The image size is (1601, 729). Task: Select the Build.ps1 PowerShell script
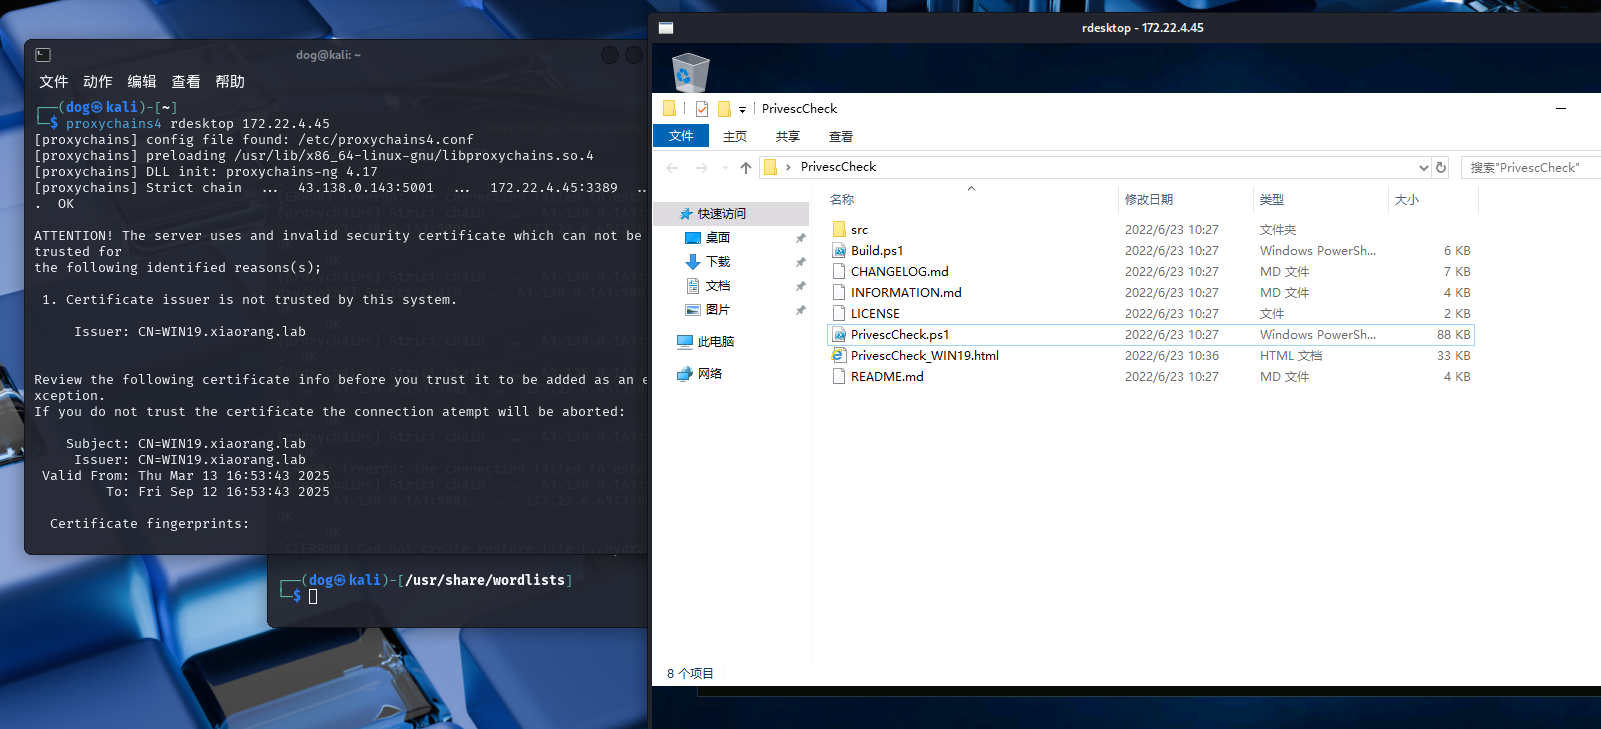pyautogui.click(x=876, y=251)
